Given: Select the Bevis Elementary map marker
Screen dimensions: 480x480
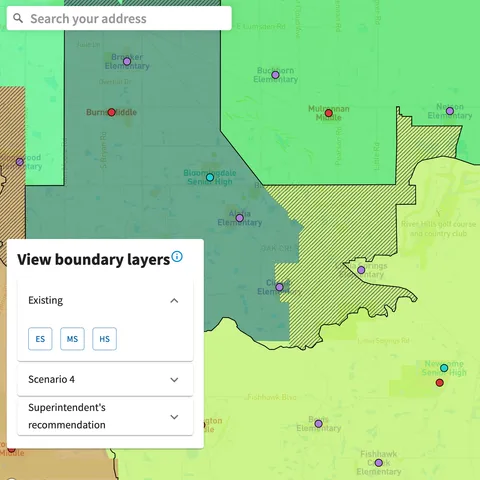Looking at the screenshot, I should pos(318,424).
